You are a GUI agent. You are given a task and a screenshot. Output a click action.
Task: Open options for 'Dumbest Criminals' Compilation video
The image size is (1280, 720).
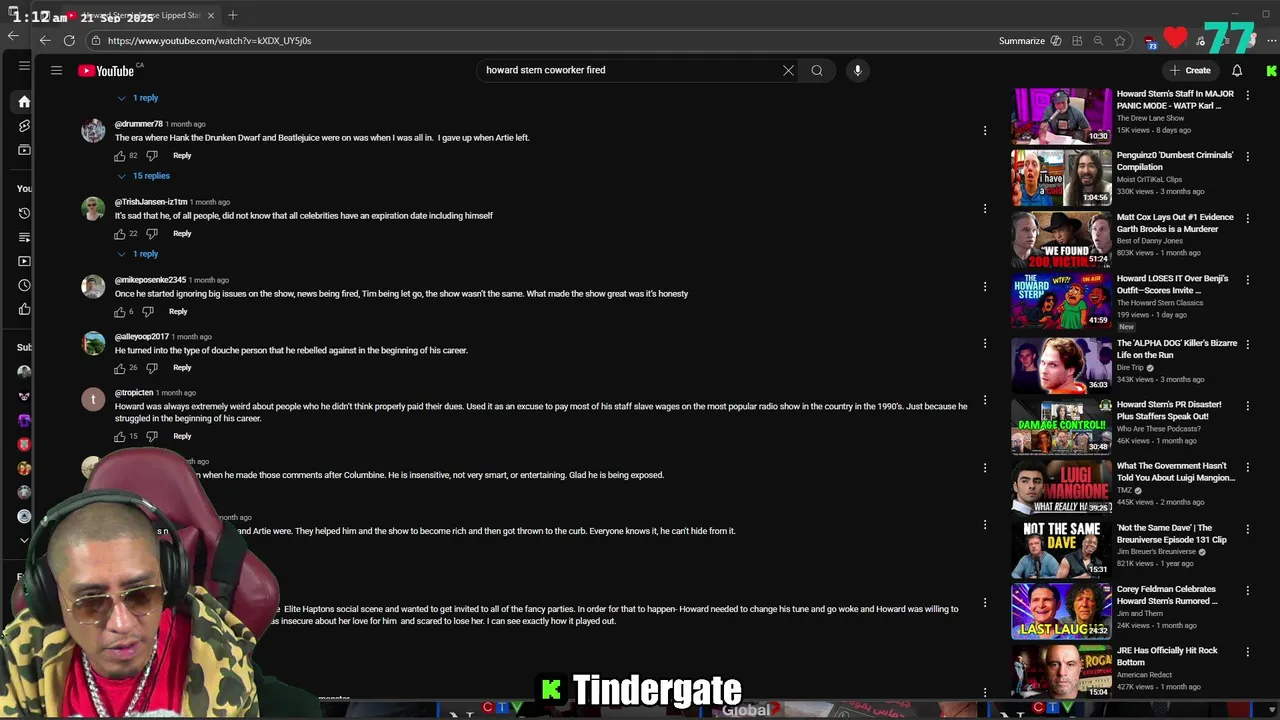[x=1247, y=157]
